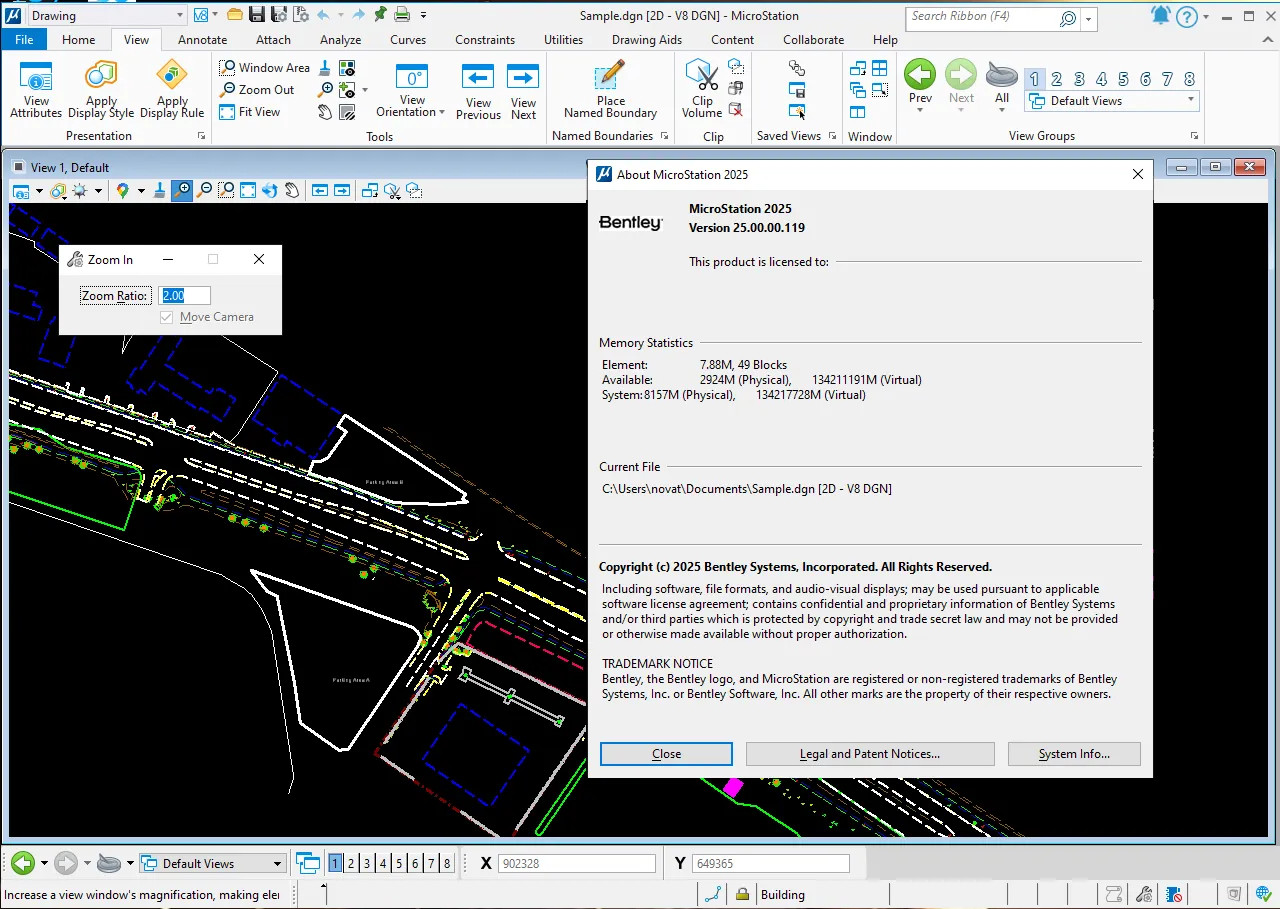Open Default Views dropdown in ribbon
This screenshot has height=909, width=1280.
1190,100
